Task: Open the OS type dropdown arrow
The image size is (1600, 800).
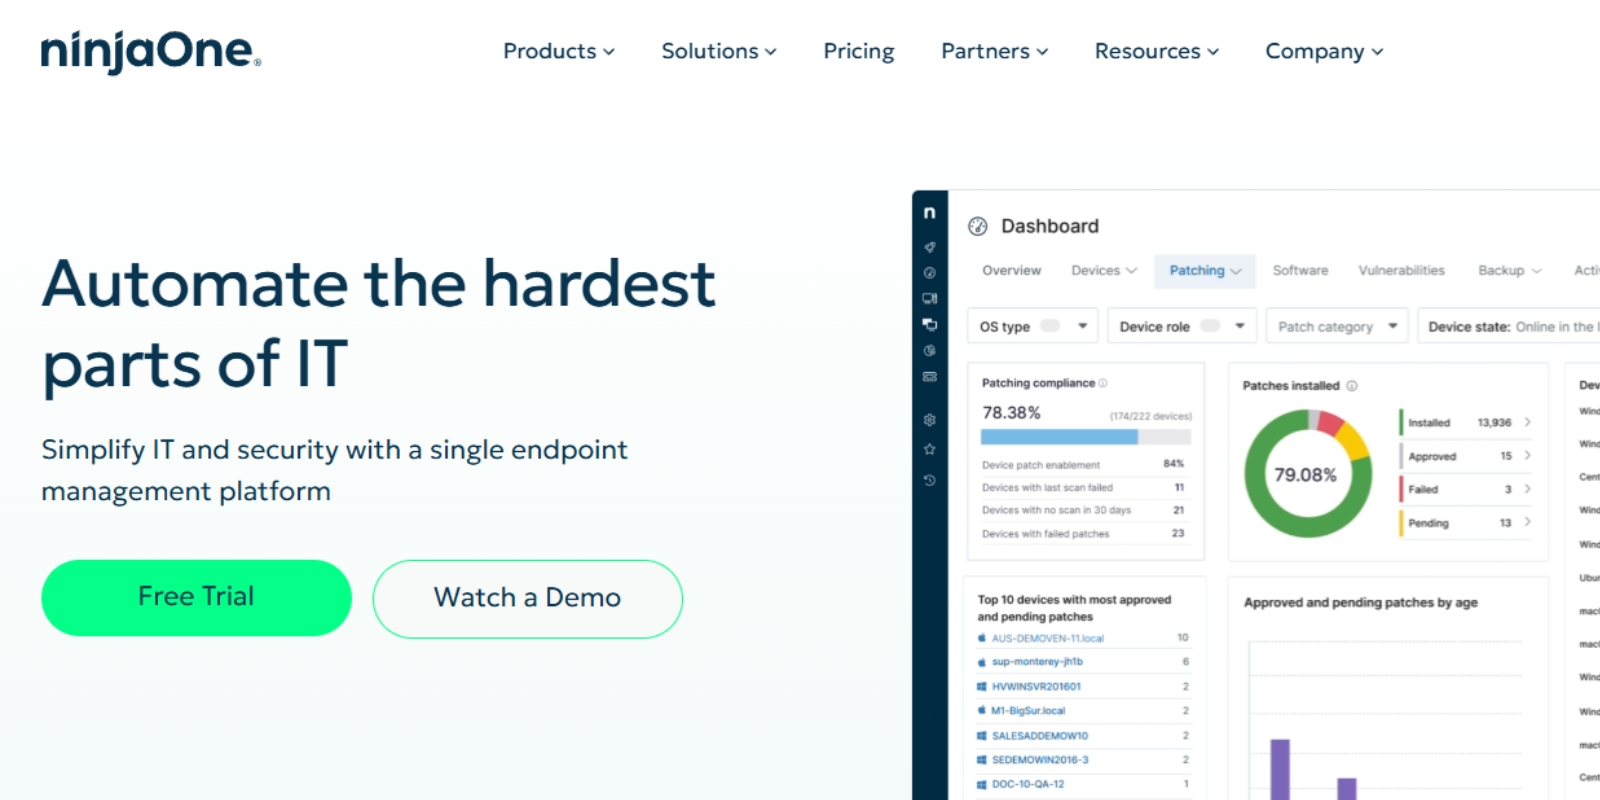Action: coord(1082,326)
